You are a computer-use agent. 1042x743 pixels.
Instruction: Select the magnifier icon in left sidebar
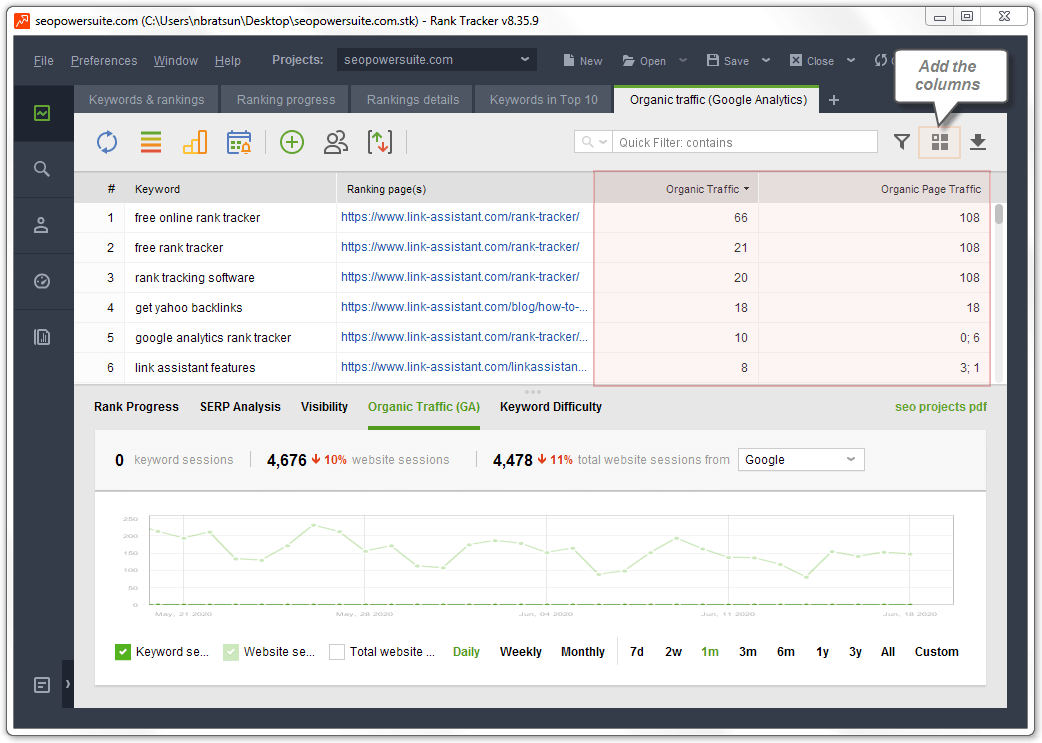[x=42, y=169]
